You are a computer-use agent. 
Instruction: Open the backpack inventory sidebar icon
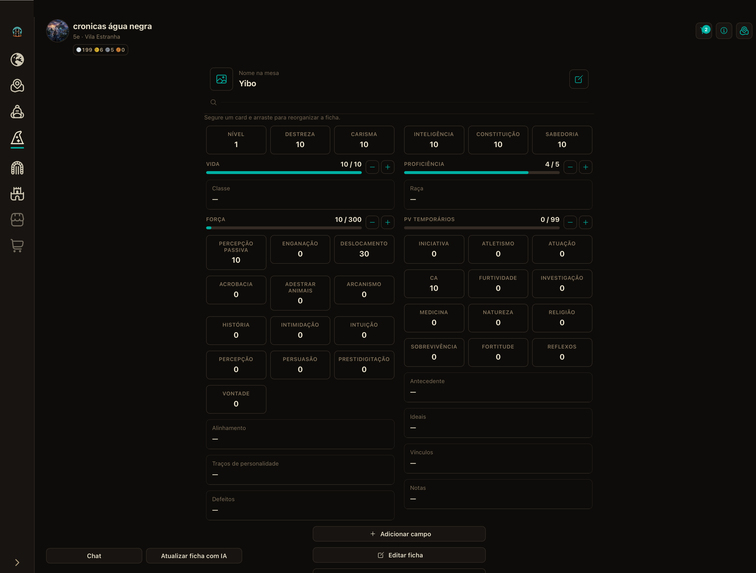pos(17,112)
